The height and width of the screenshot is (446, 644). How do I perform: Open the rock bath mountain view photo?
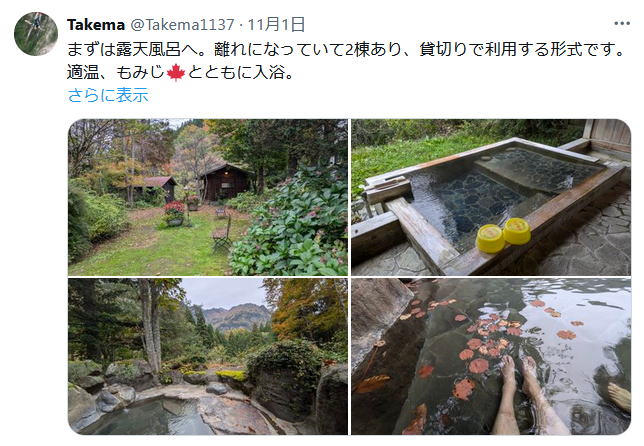coord(208,356)
